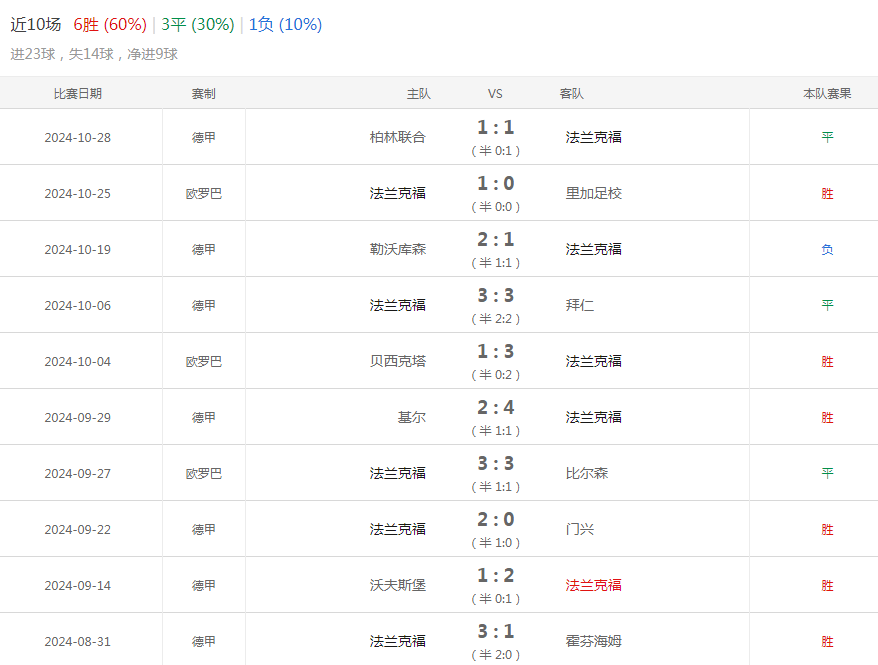Click 法兰克福 in the 贝西克塔 match row
The image size is (878, 665).
pos(594,361)
